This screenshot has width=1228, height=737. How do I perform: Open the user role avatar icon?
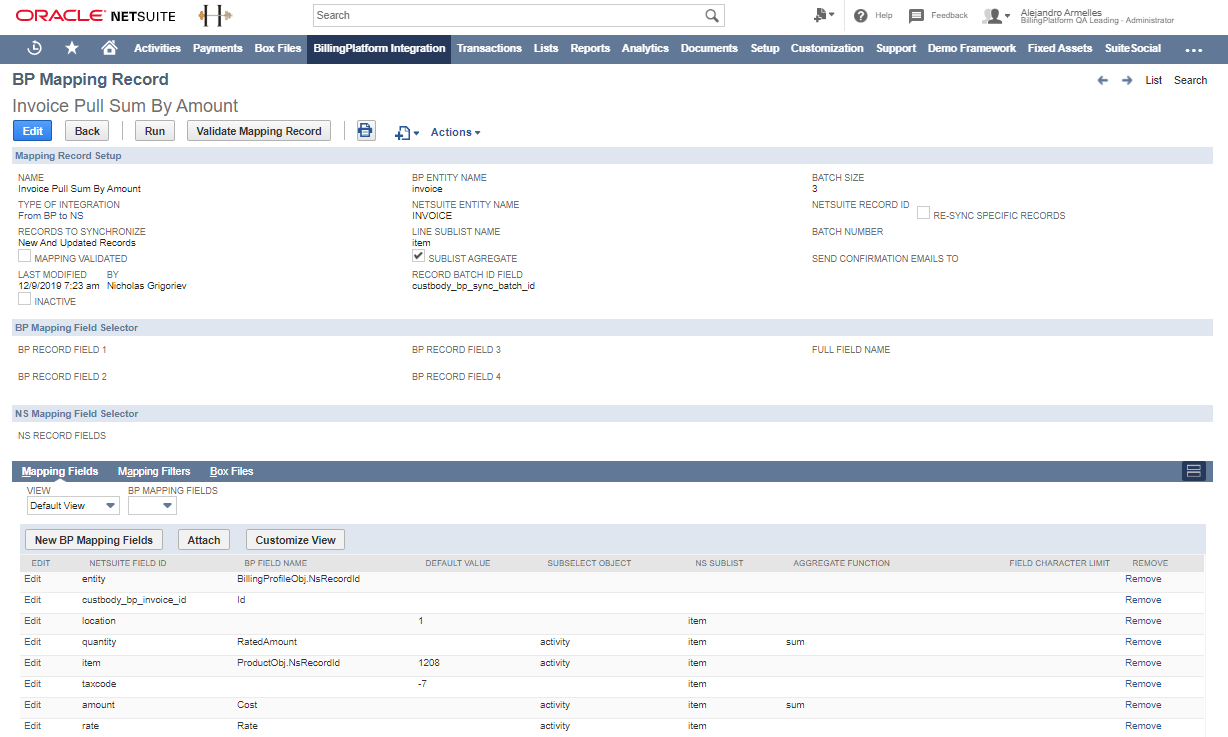coord(993,15)
